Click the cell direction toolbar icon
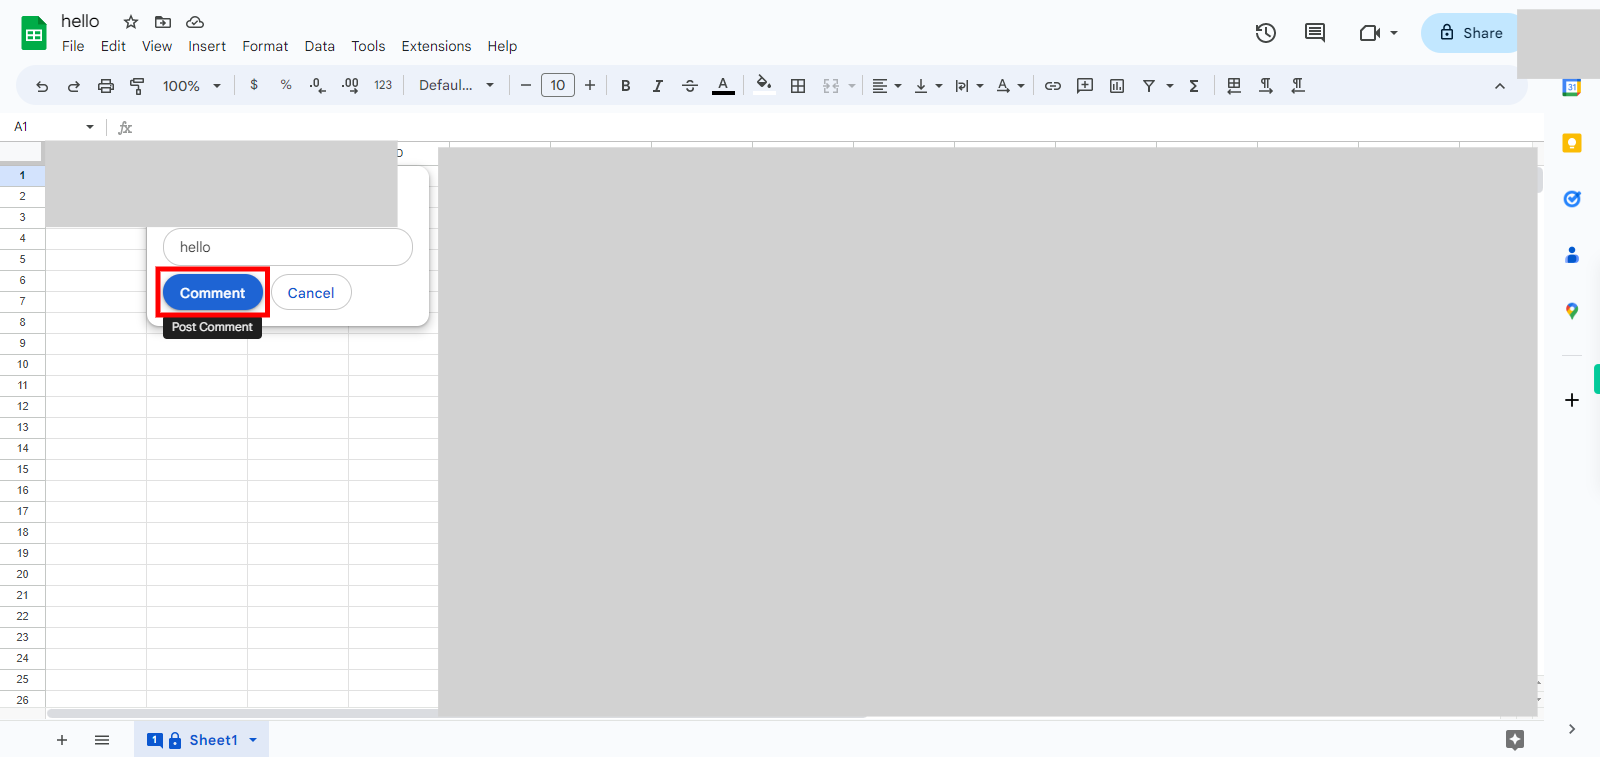Image resolution: width=1600 pixels, height=757 pixels. 1234,86
